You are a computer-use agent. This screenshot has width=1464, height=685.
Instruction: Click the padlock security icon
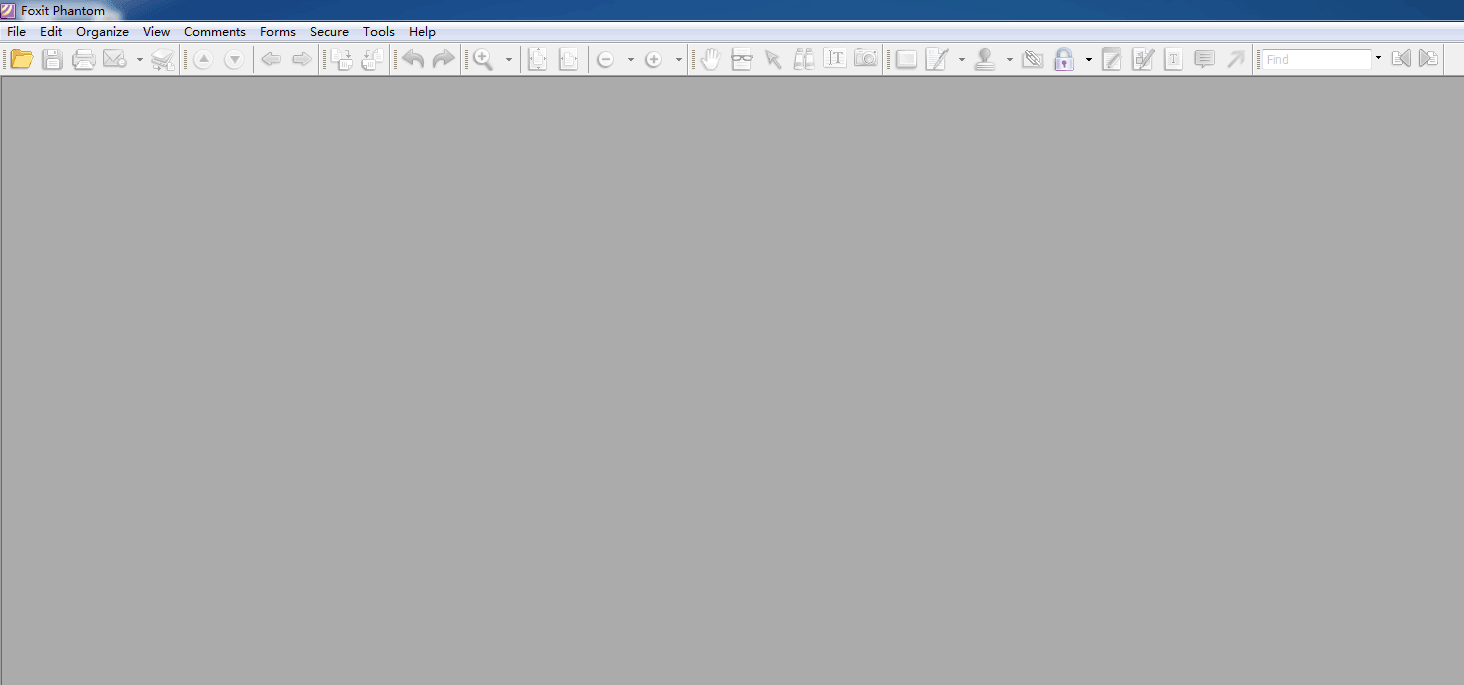[x=1064, y=59]
